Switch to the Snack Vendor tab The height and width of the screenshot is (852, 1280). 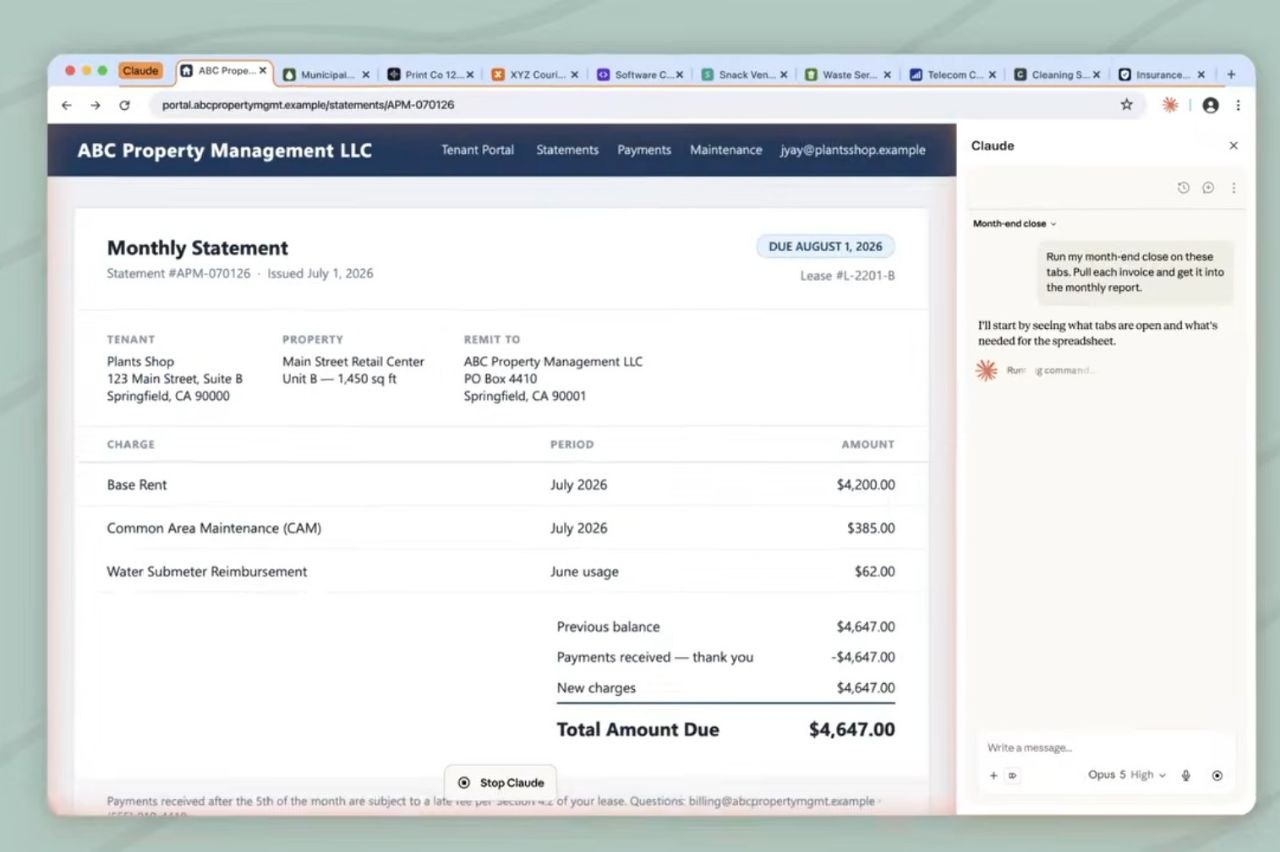(744, 75)
